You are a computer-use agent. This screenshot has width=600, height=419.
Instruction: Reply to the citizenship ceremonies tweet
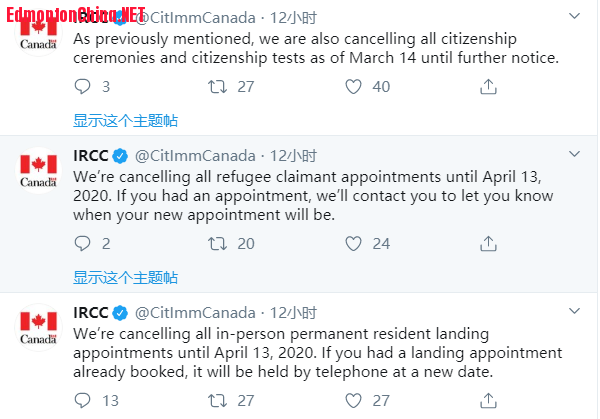click(82, 86)
